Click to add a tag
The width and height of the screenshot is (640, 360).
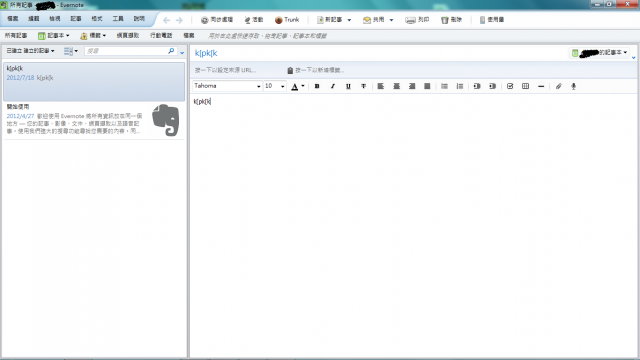pyautogui.click(x=316, y=70)
